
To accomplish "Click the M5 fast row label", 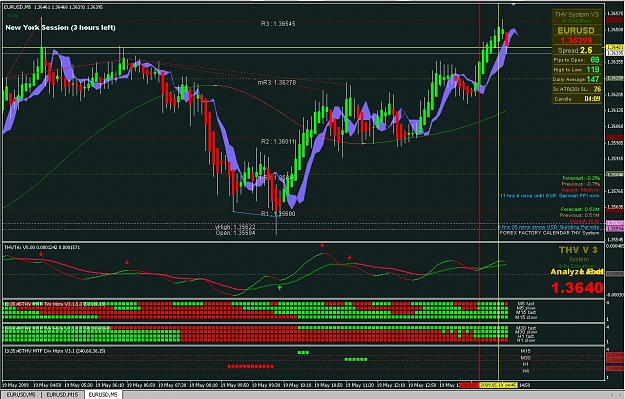I will tap(526, 303).
